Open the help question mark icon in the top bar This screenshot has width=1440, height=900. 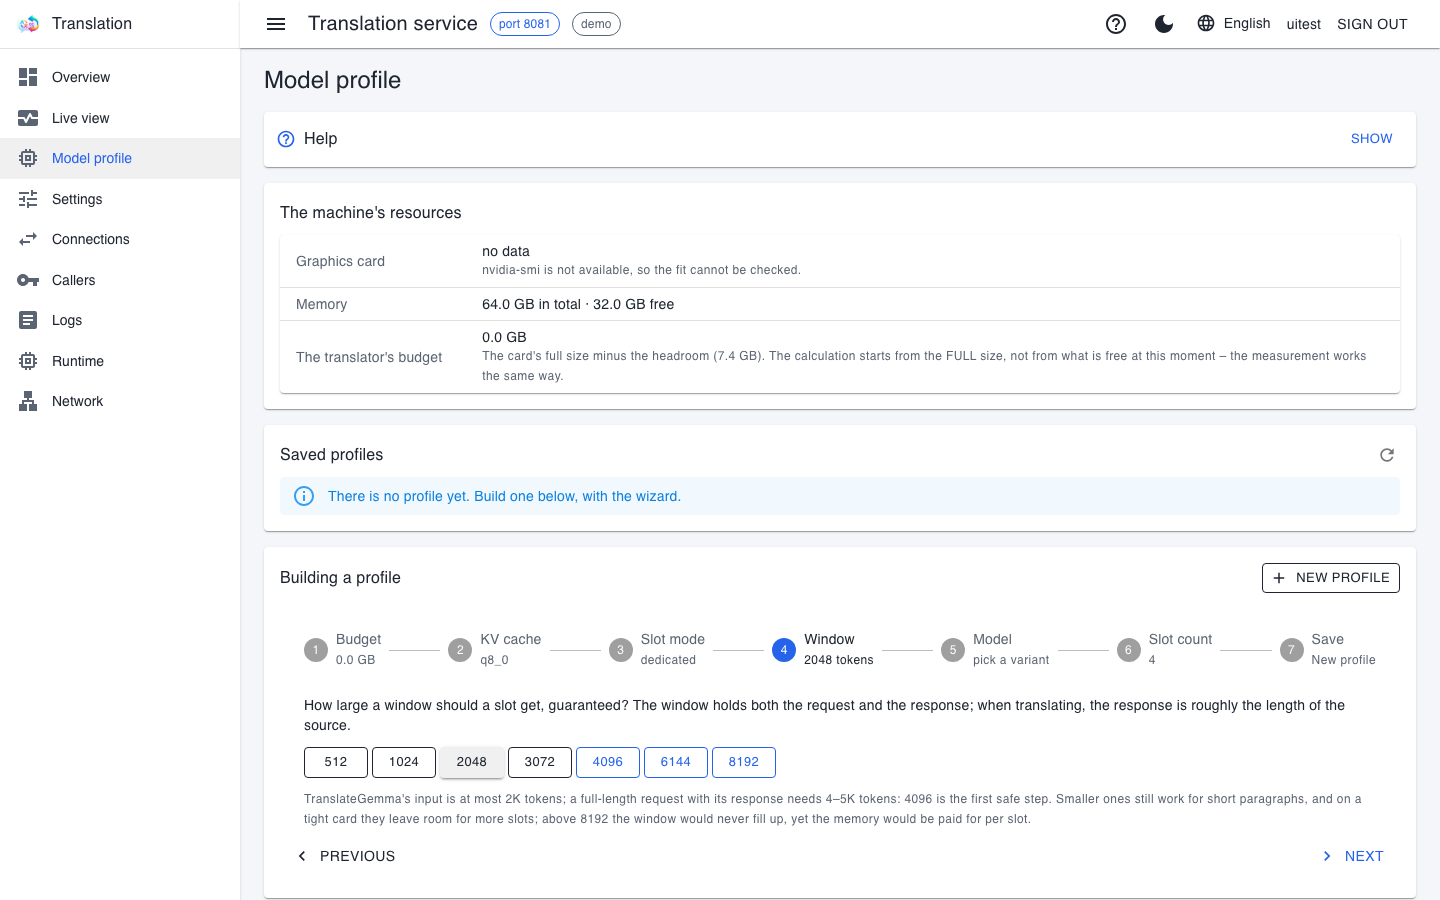click(x=1116, y=24)
